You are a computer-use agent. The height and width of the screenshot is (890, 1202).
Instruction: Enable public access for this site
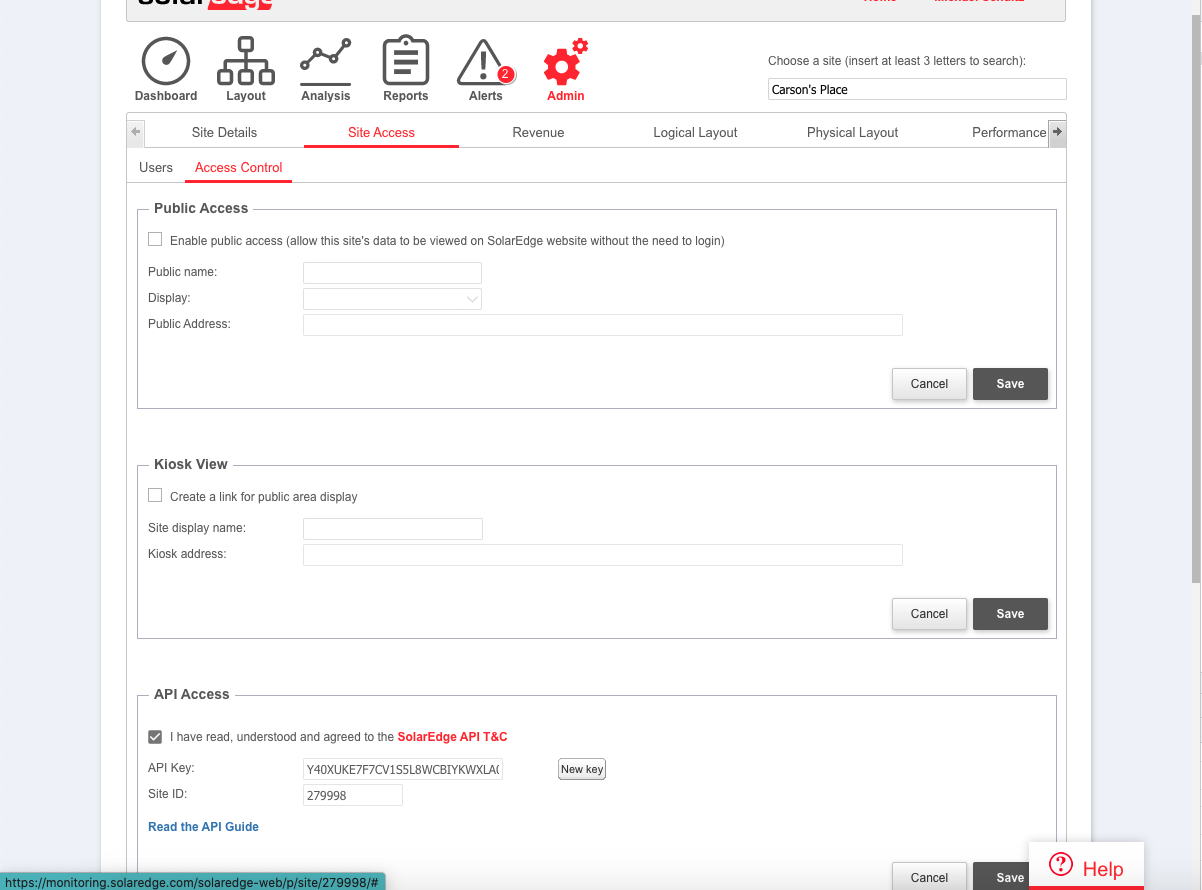coord(155,239)
